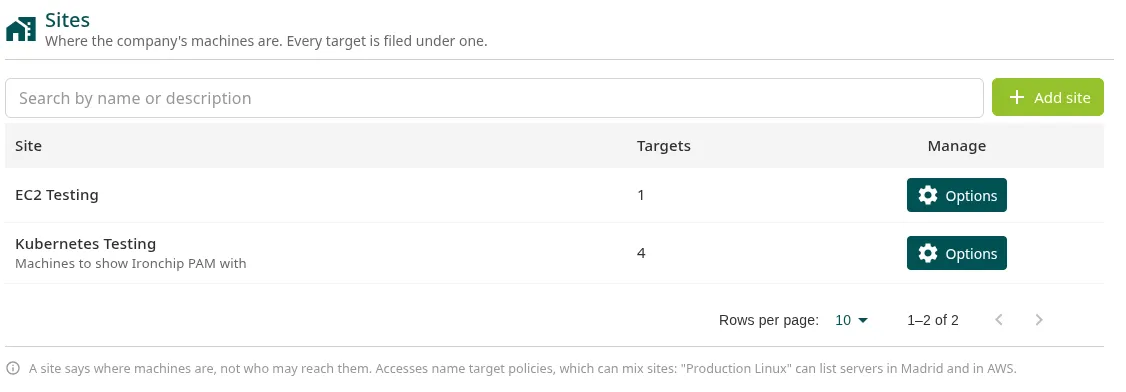The height and width of the screenshot is (392, 1126).
Task: Click the Sites building icon
Action: pyautogui.click(x=21, y=29)
